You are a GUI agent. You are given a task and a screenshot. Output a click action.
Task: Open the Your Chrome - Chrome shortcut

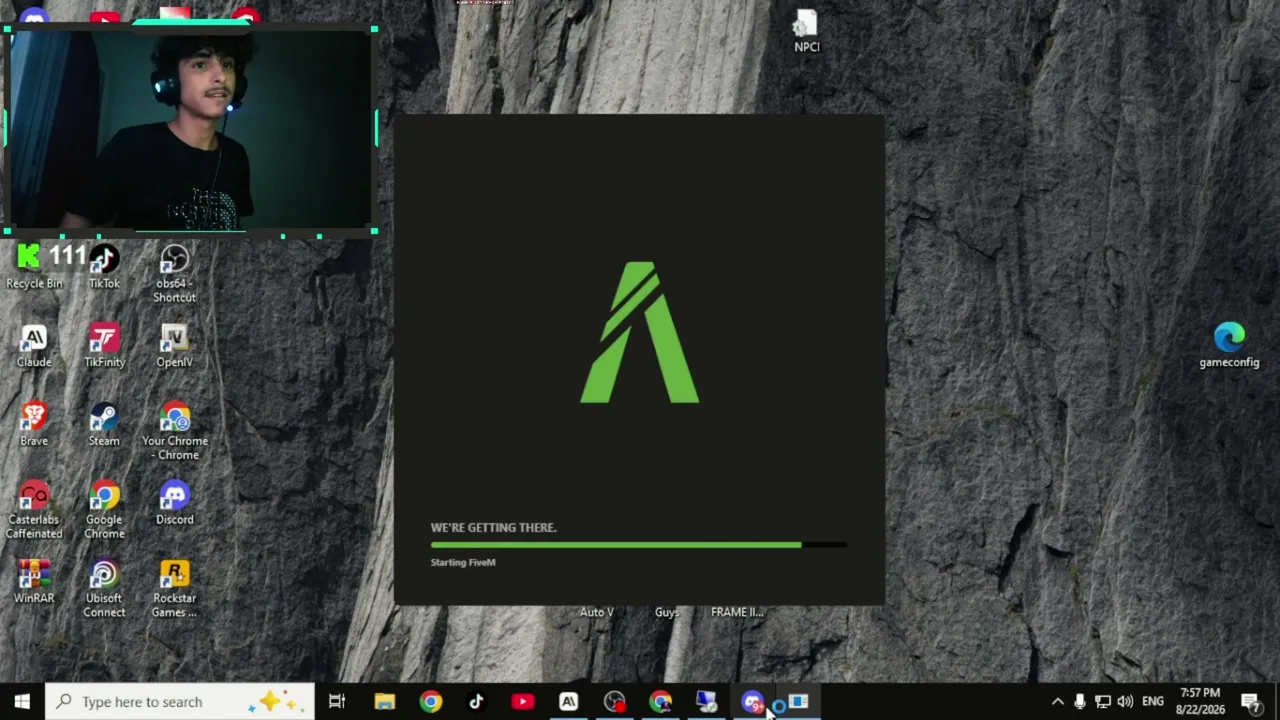pos(175,431)
